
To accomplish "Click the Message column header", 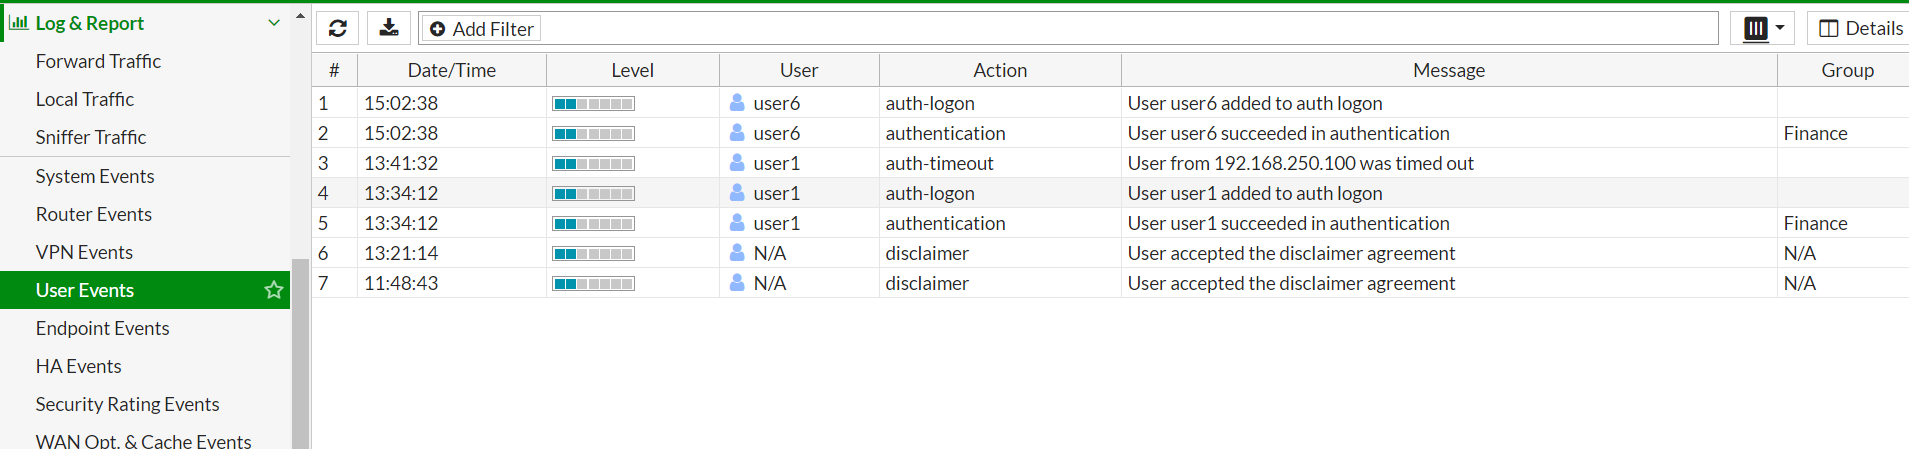I will point(1449,70).
